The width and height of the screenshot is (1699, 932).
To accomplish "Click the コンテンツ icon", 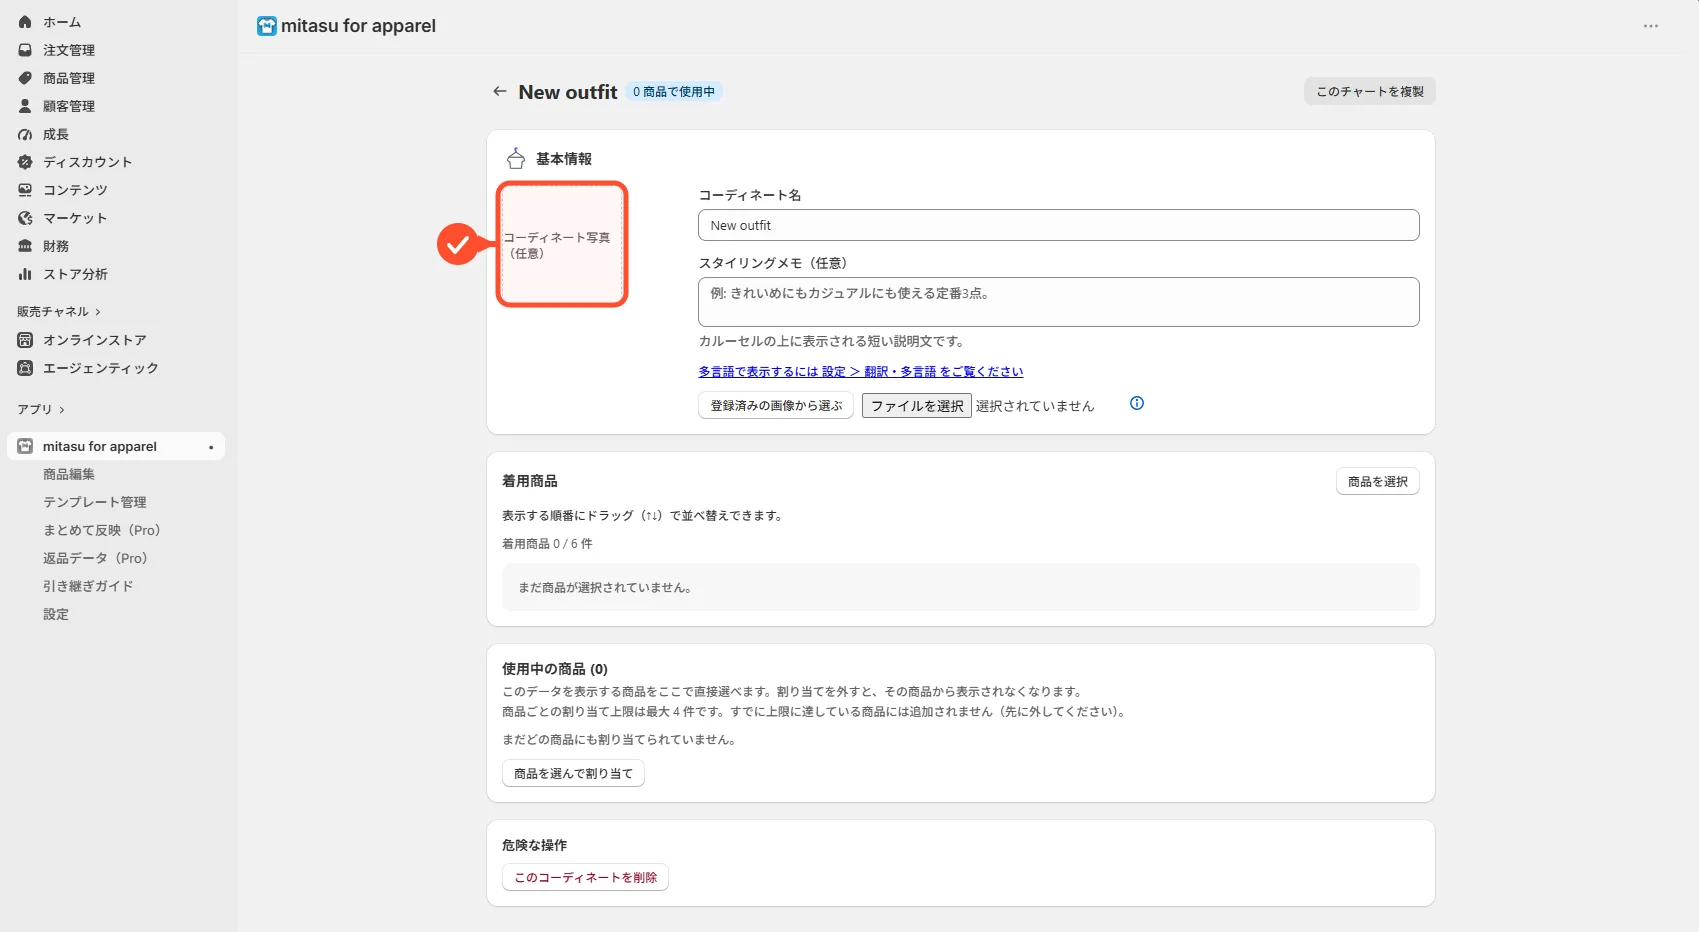I will [x=25, y=190].
